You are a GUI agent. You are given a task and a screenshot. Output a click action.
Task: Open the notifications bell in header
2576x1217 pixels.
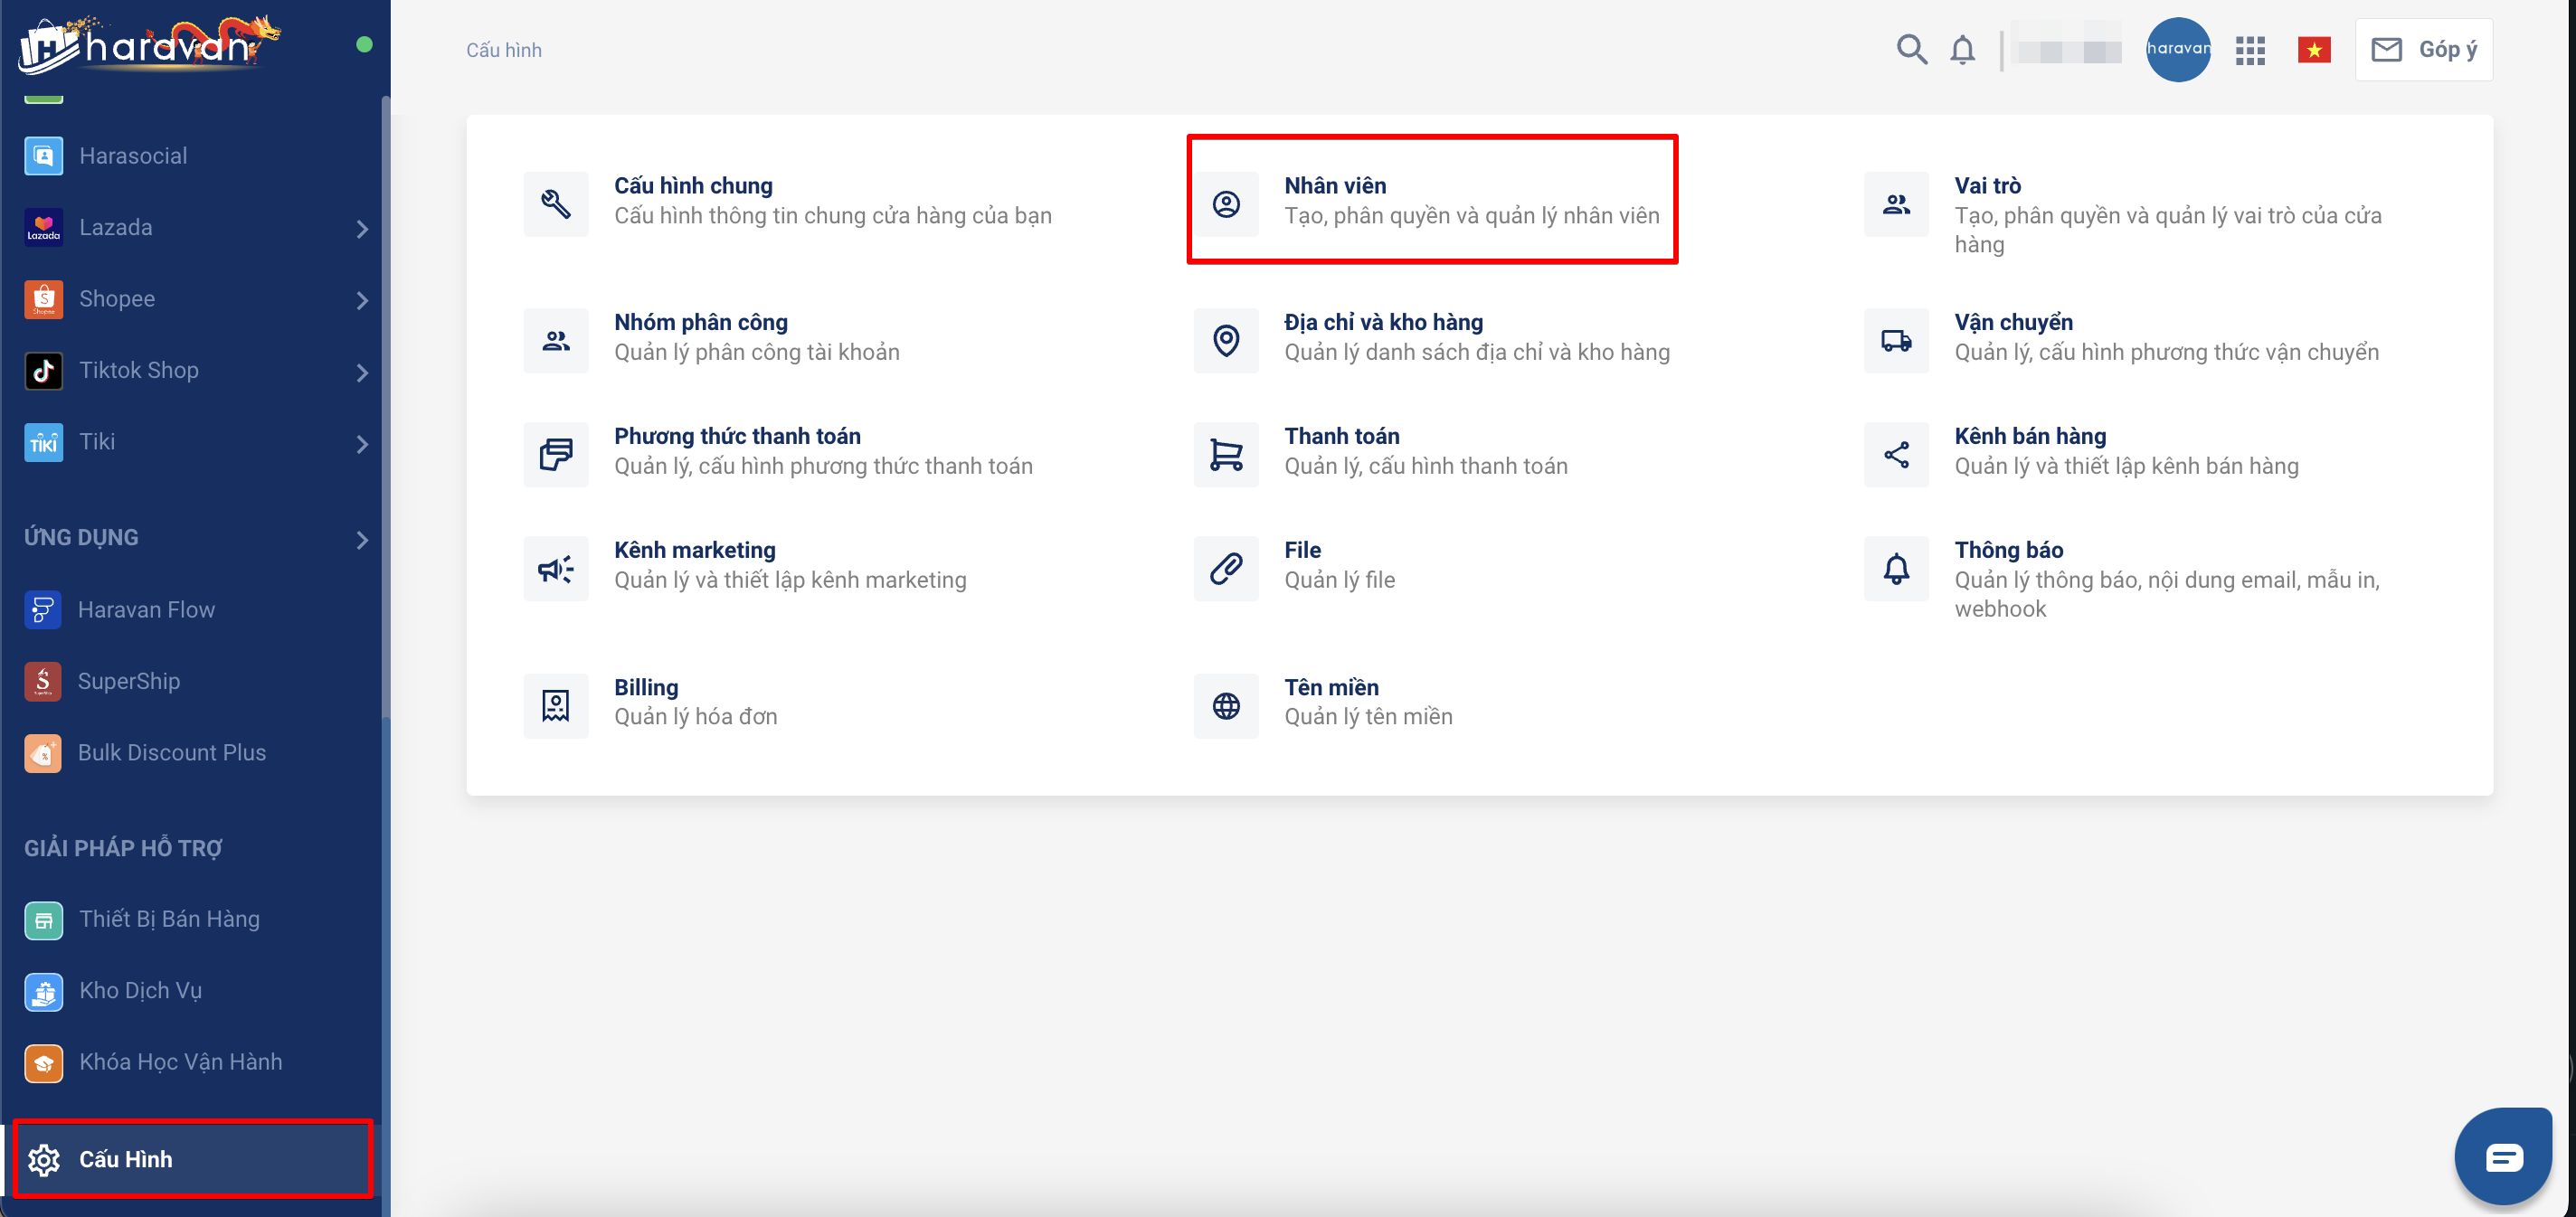point(1962,49)
